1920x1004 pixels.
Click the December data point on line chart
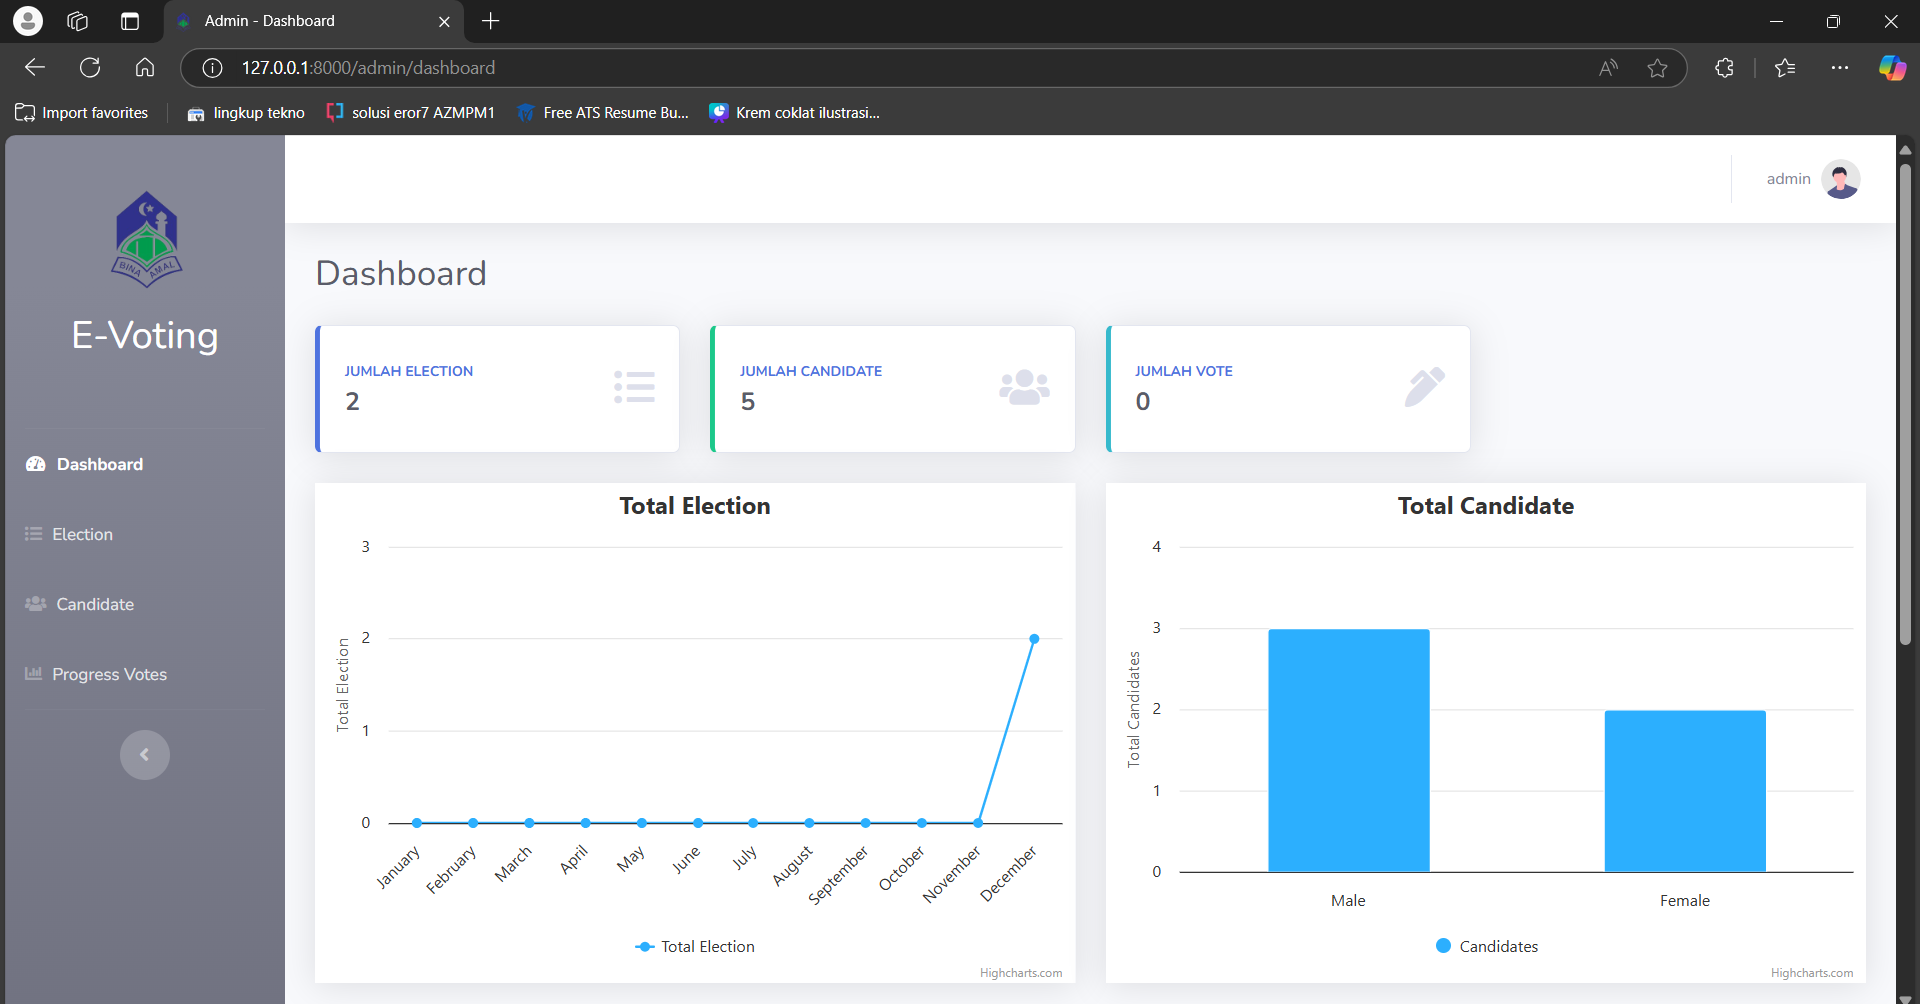1034,639
